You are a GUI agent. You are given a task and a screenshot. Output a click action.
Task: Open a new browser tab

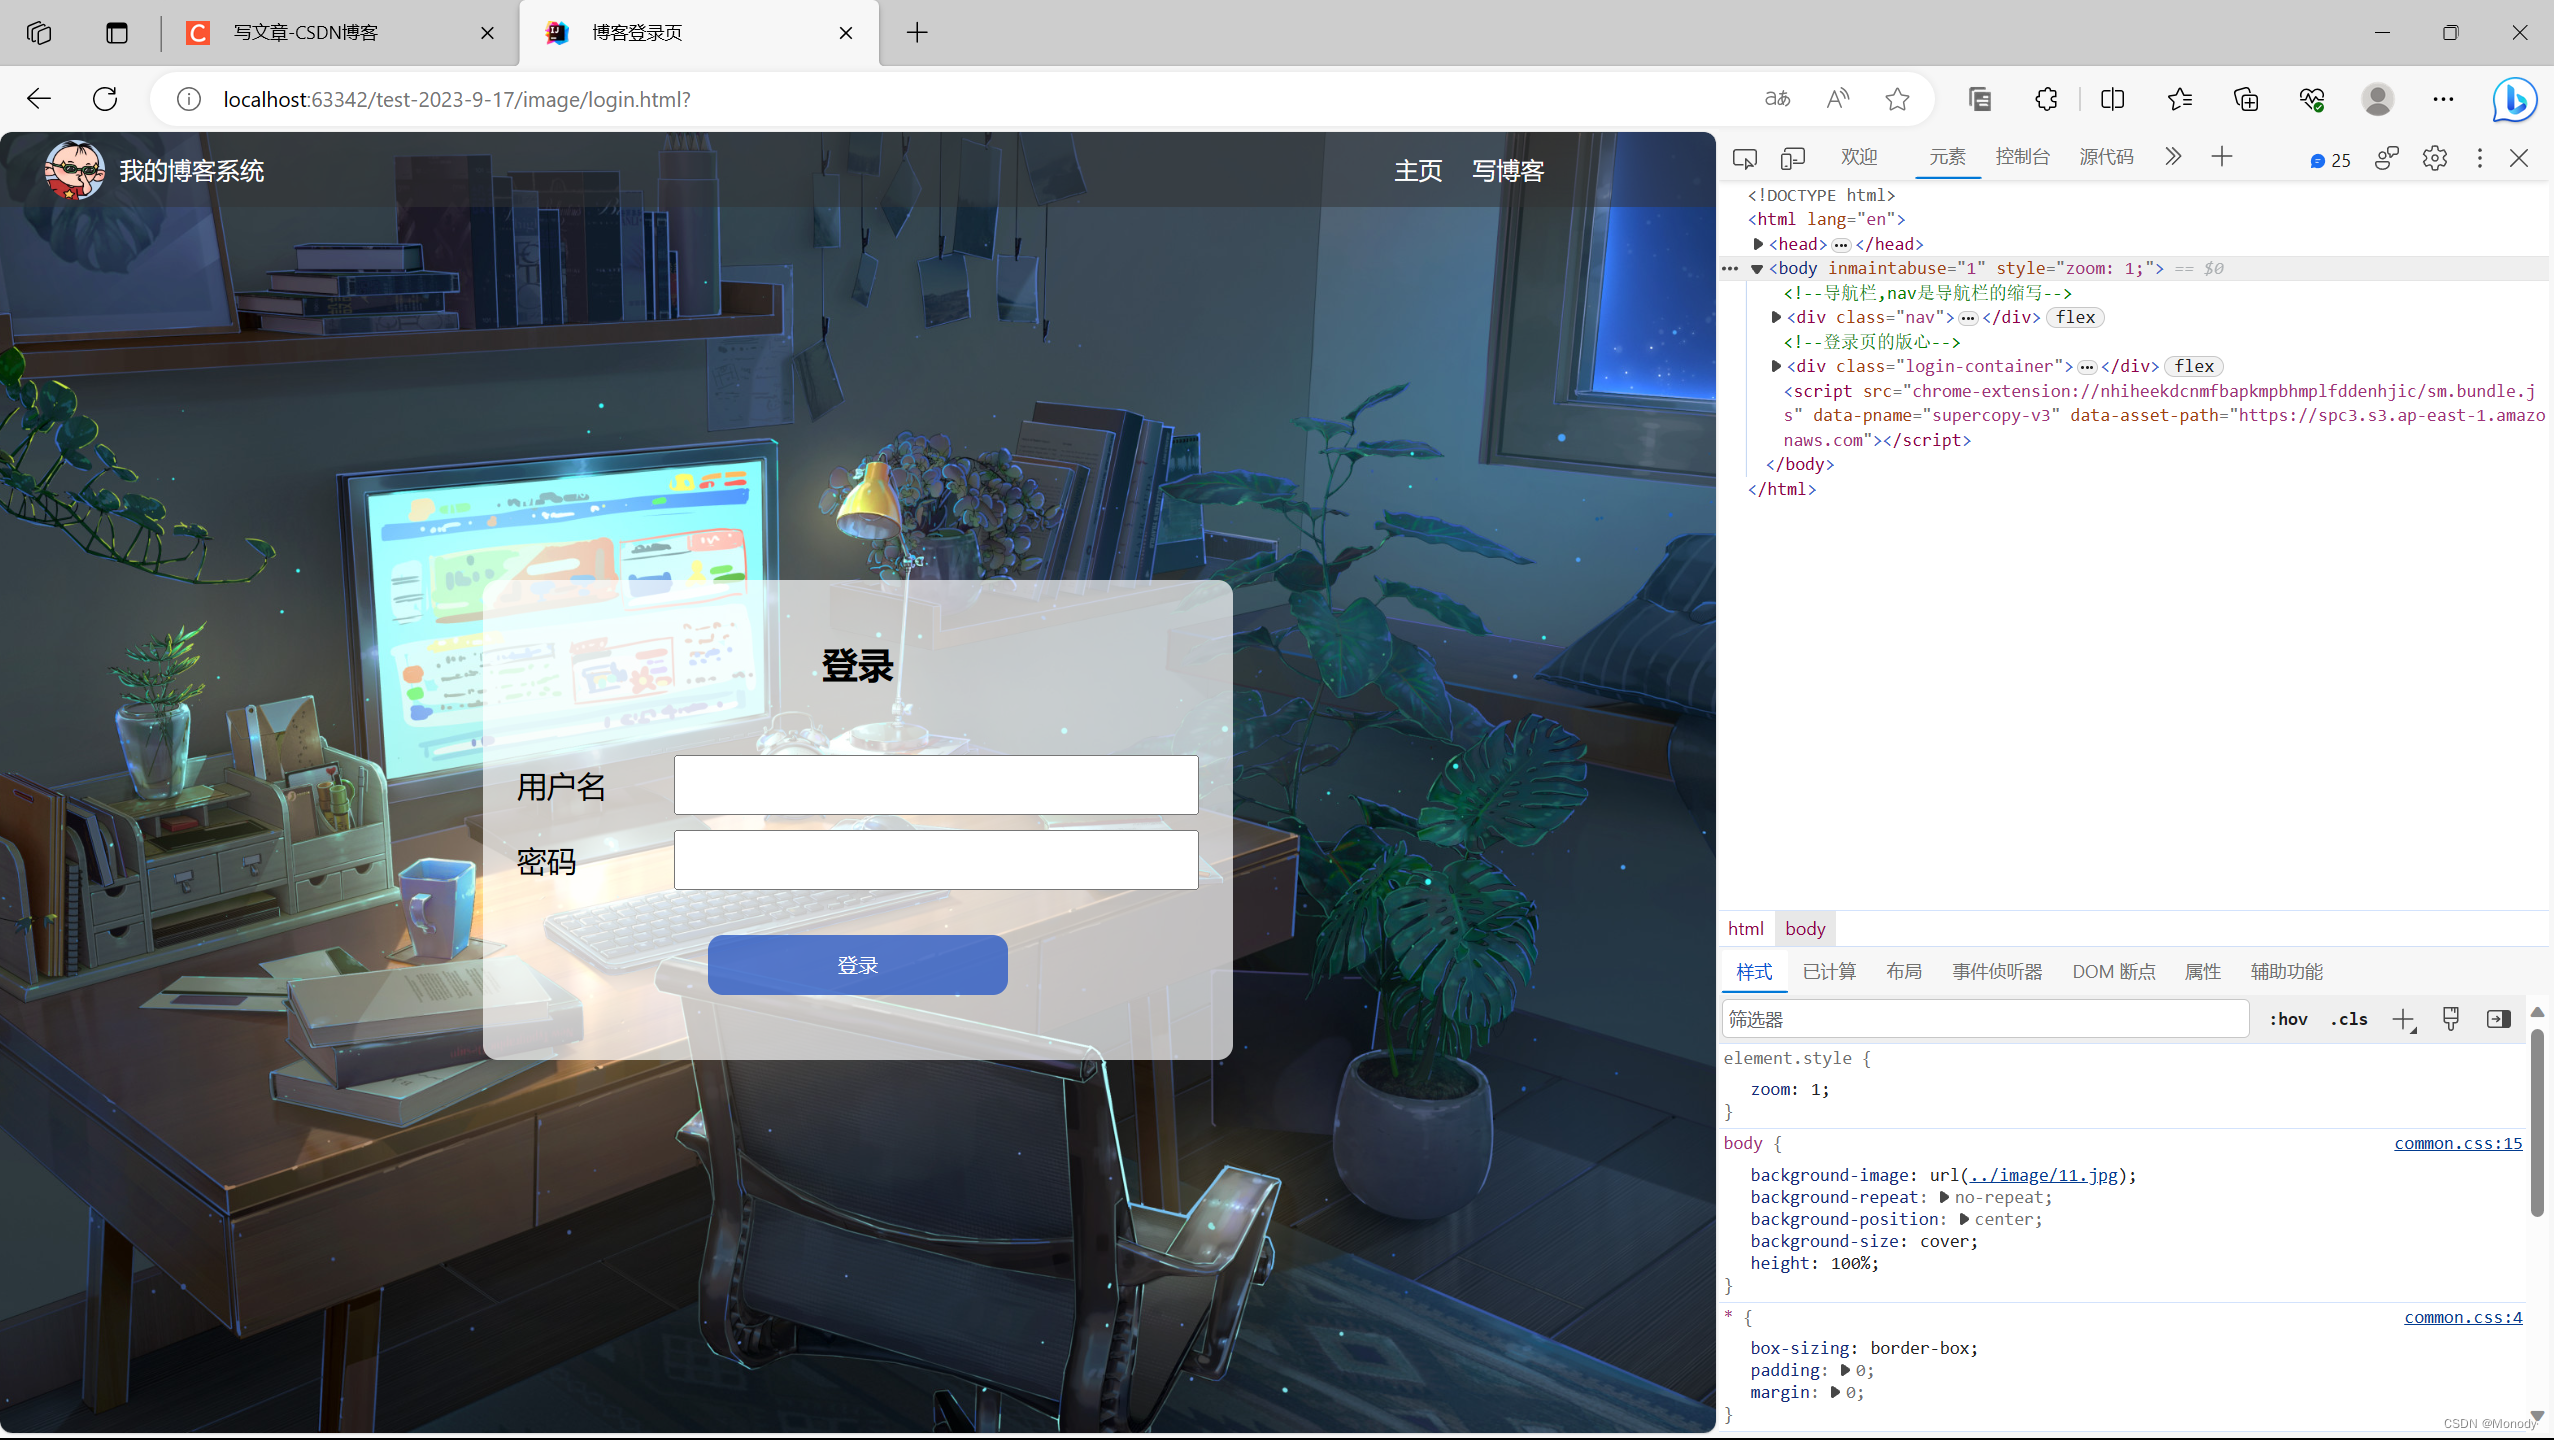(x=917, y=33)
